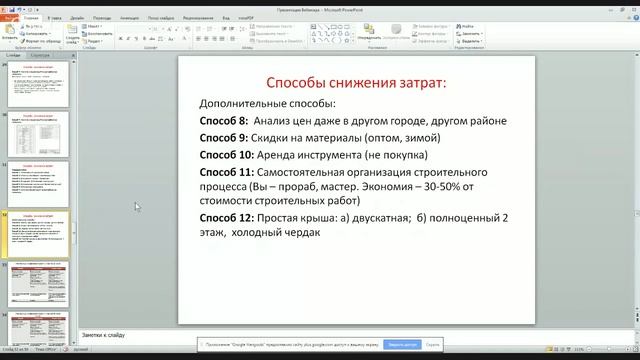Open the Design (Дизайн) ribbon tab
This screenshot has height=360, width=640.
[77, 18]
